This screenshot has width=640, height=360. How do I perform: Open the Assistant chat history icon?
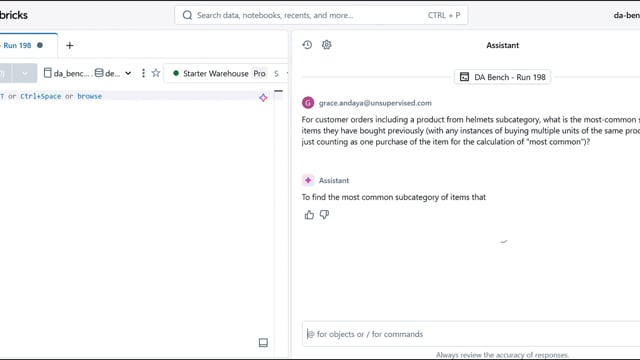click(x=307, y=45)
